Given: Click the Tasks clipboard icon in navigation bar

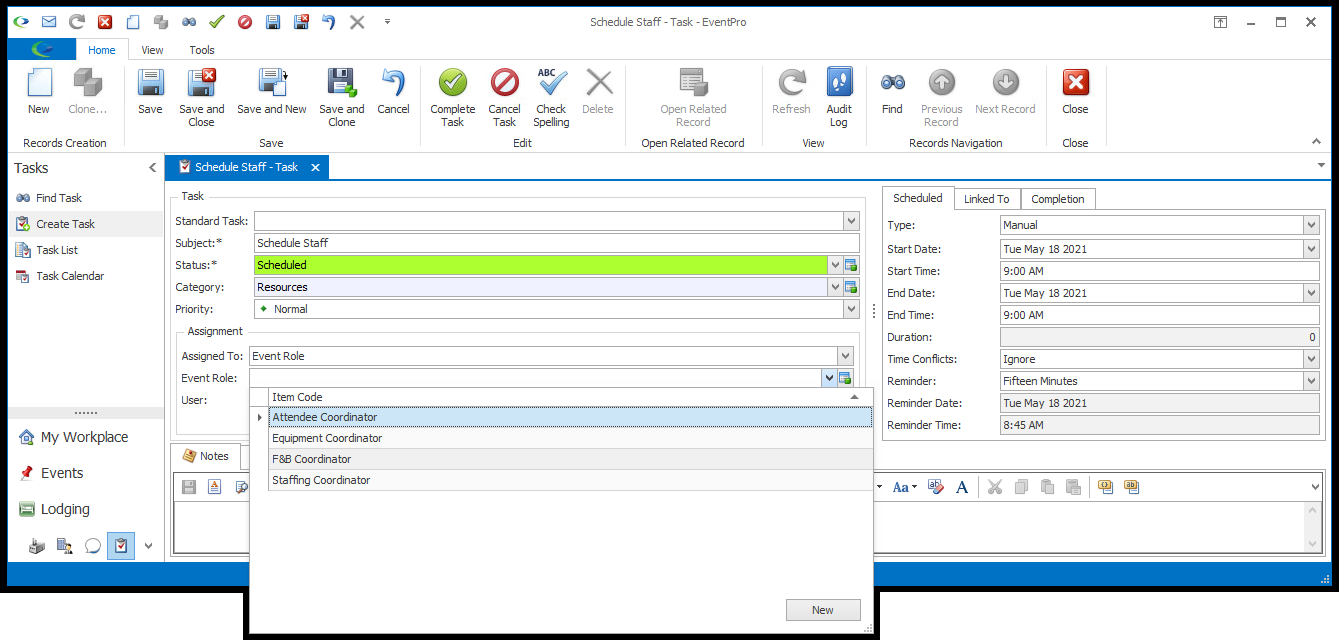Looking at the screenshot, I should point(121,546).
